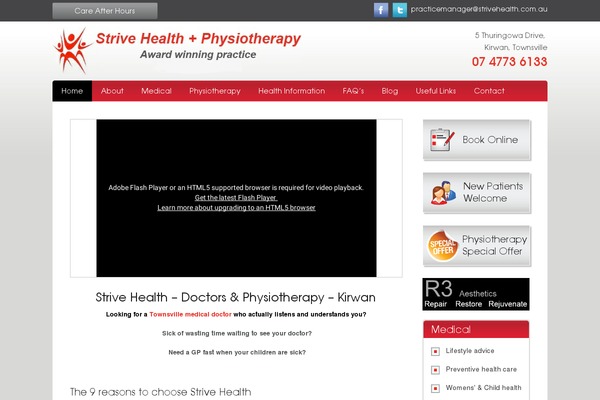This screenshot has height=400, width=600.
Task: Open the Physiotherapy Special Offer button
Action: 477,246
